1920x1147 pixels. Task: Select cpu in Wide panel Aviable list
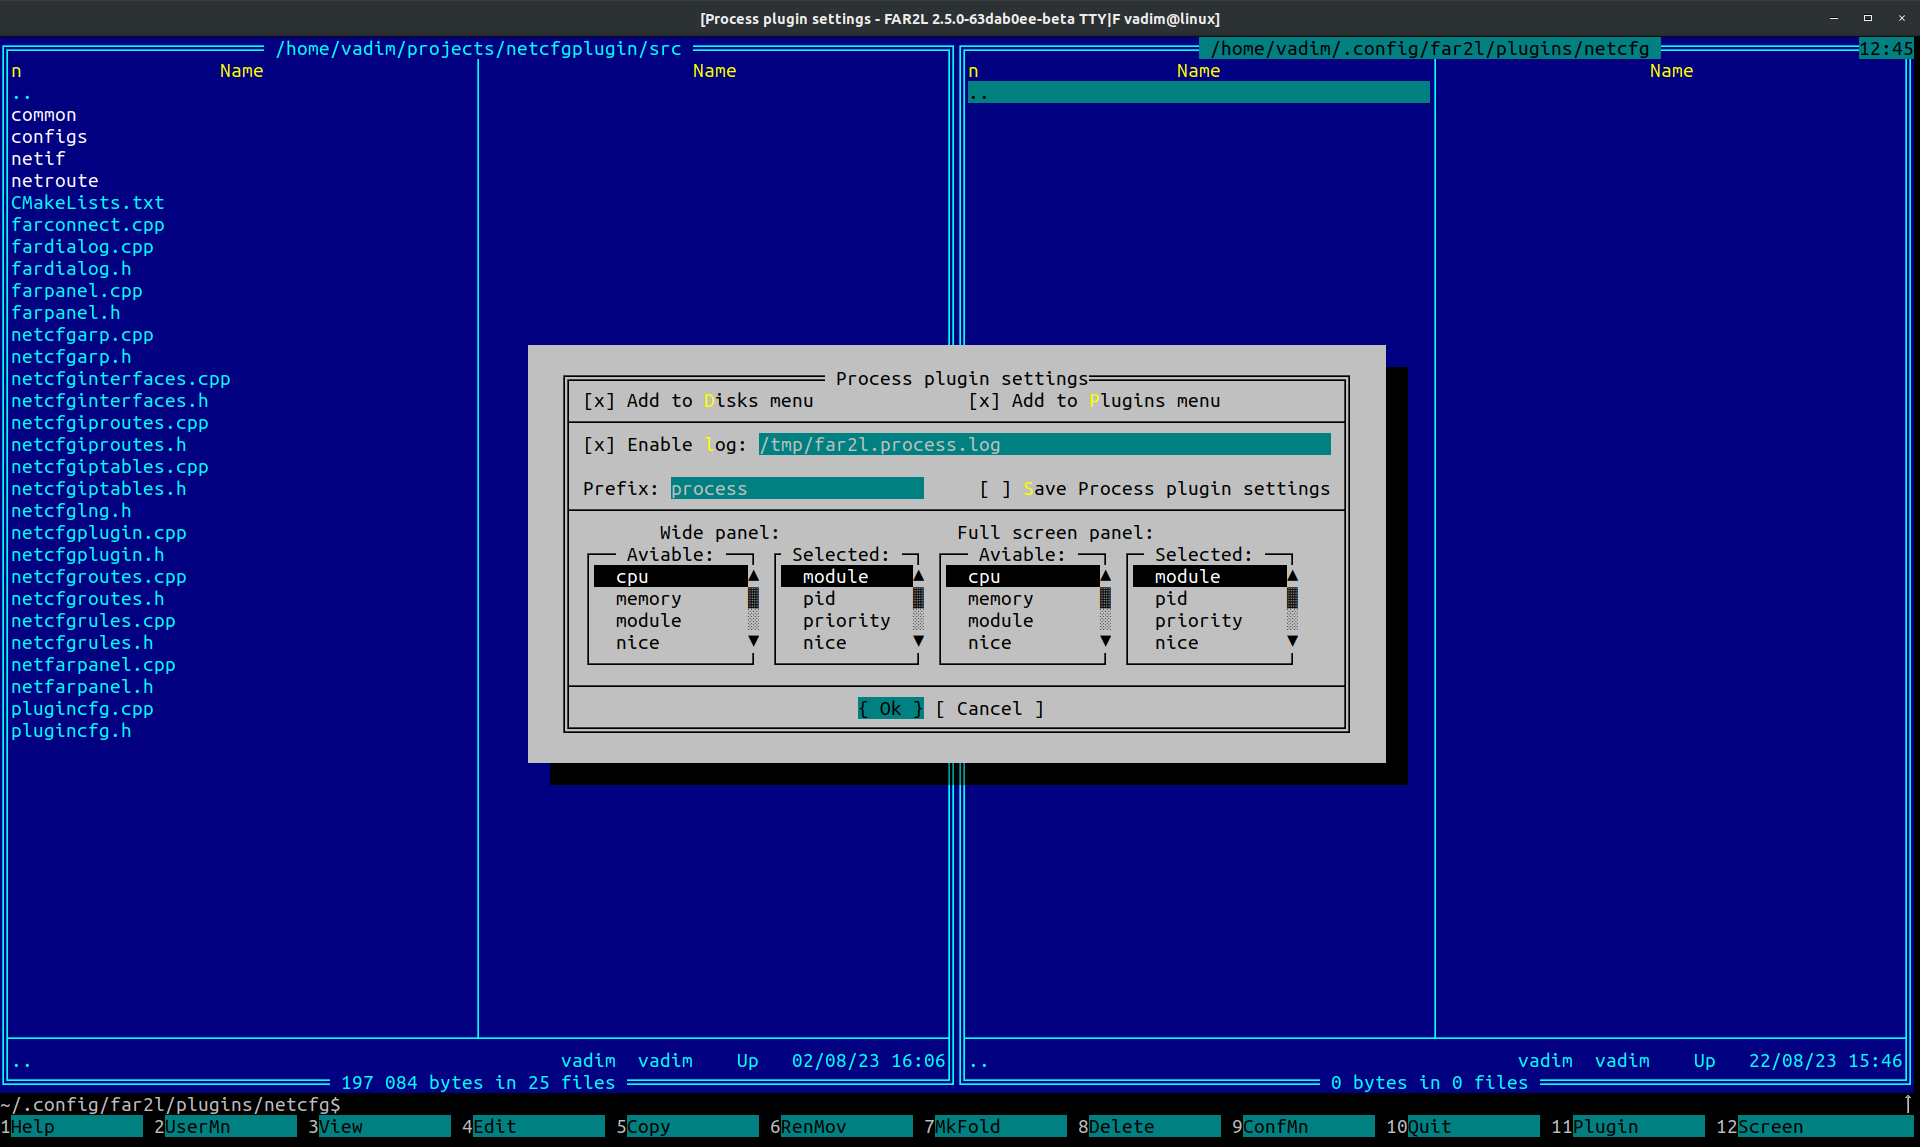670,577
